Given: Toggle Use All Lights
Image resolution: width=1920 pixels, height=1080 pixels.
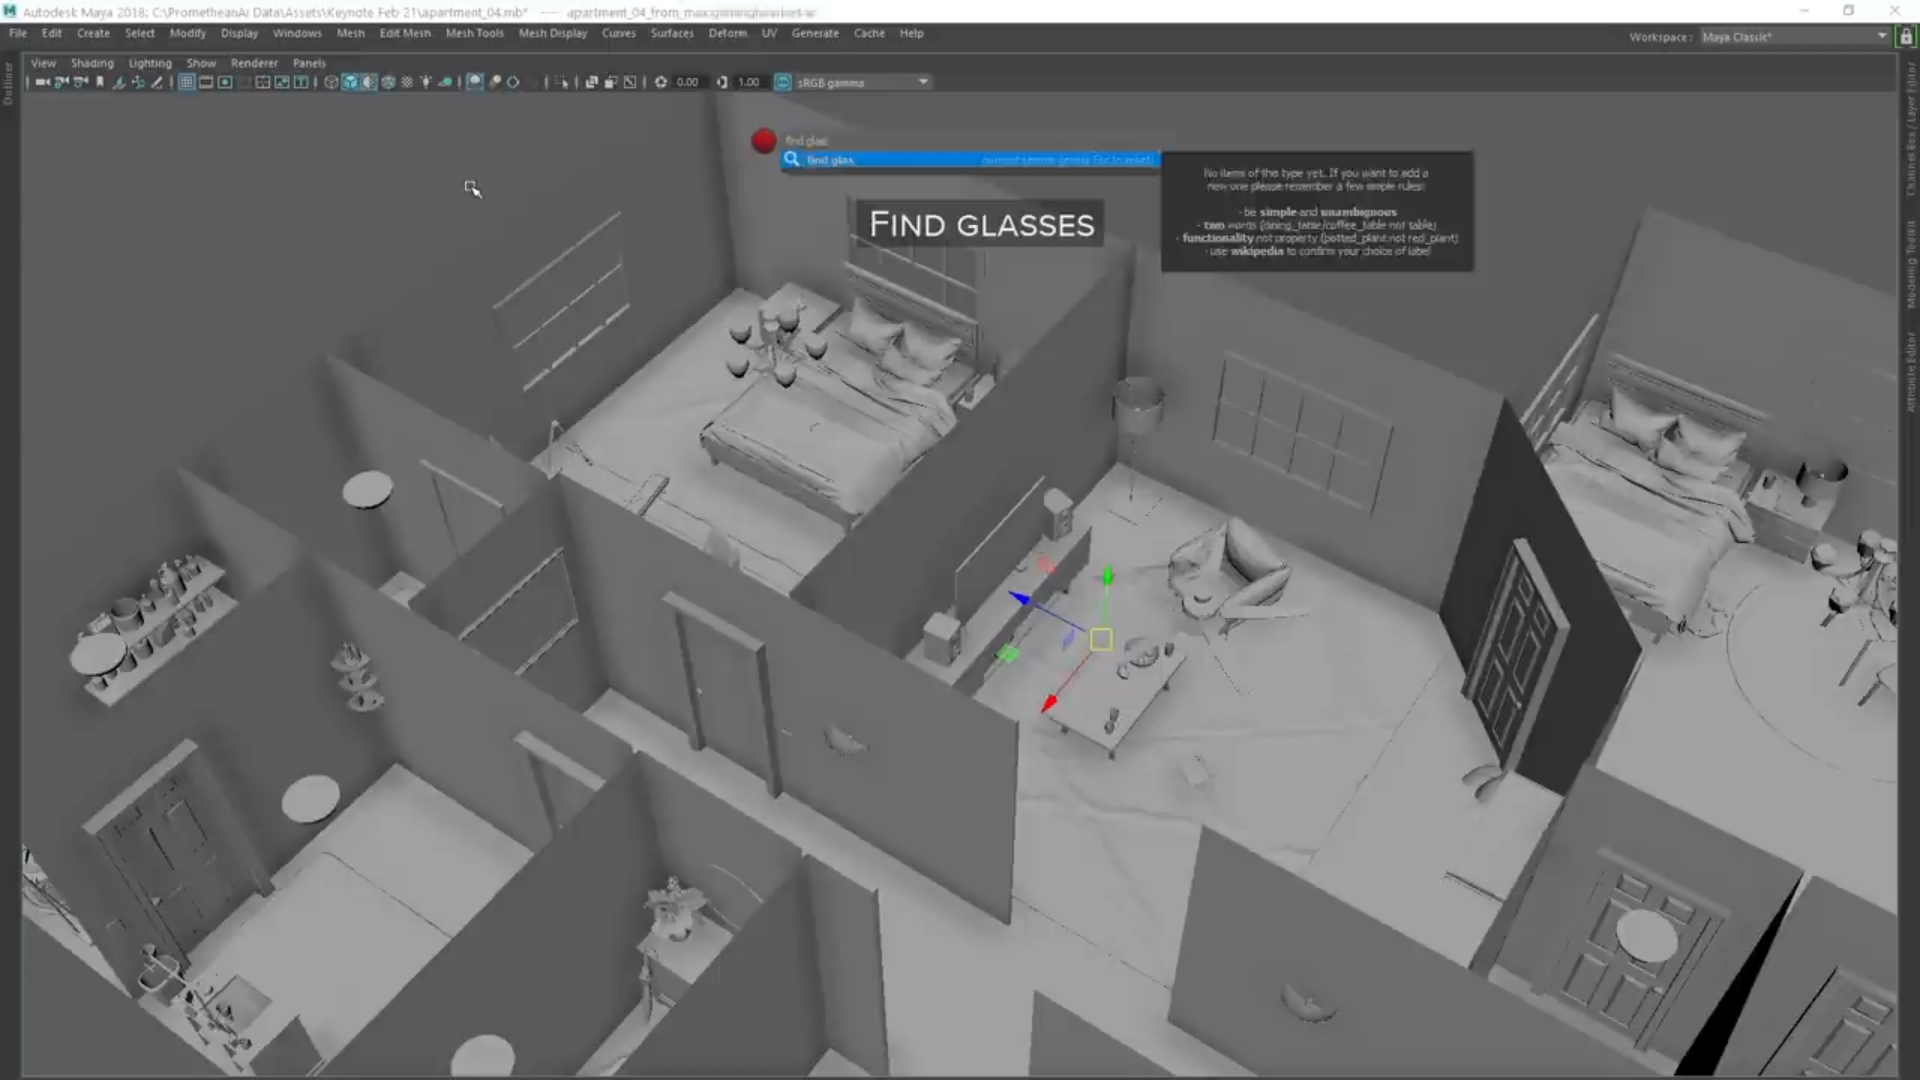Looking at the screenshot, I should pos(426,82).
